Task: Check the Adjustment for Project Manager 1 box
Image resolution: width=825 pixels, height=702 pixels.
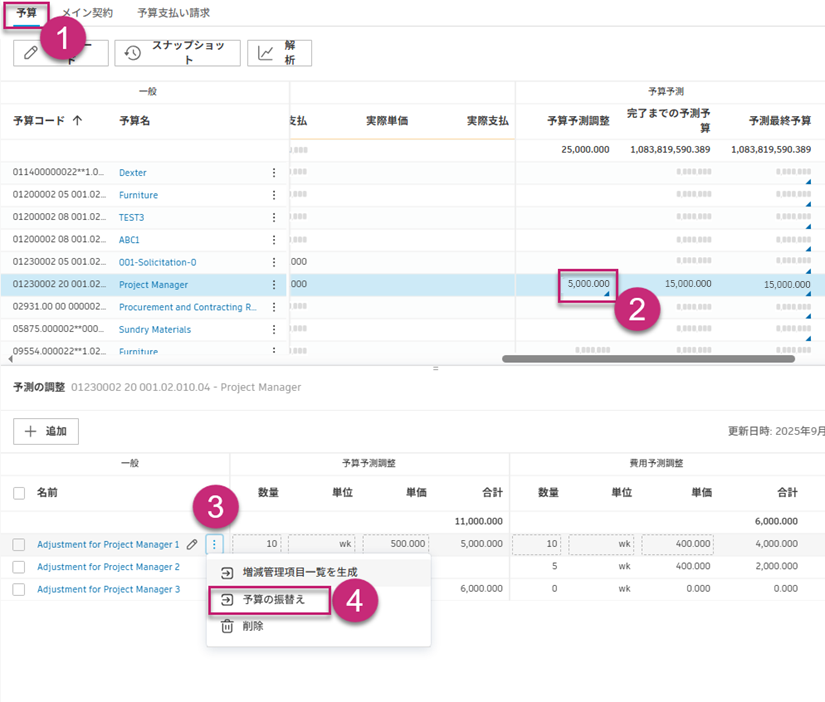Action: tap(19, 544)
